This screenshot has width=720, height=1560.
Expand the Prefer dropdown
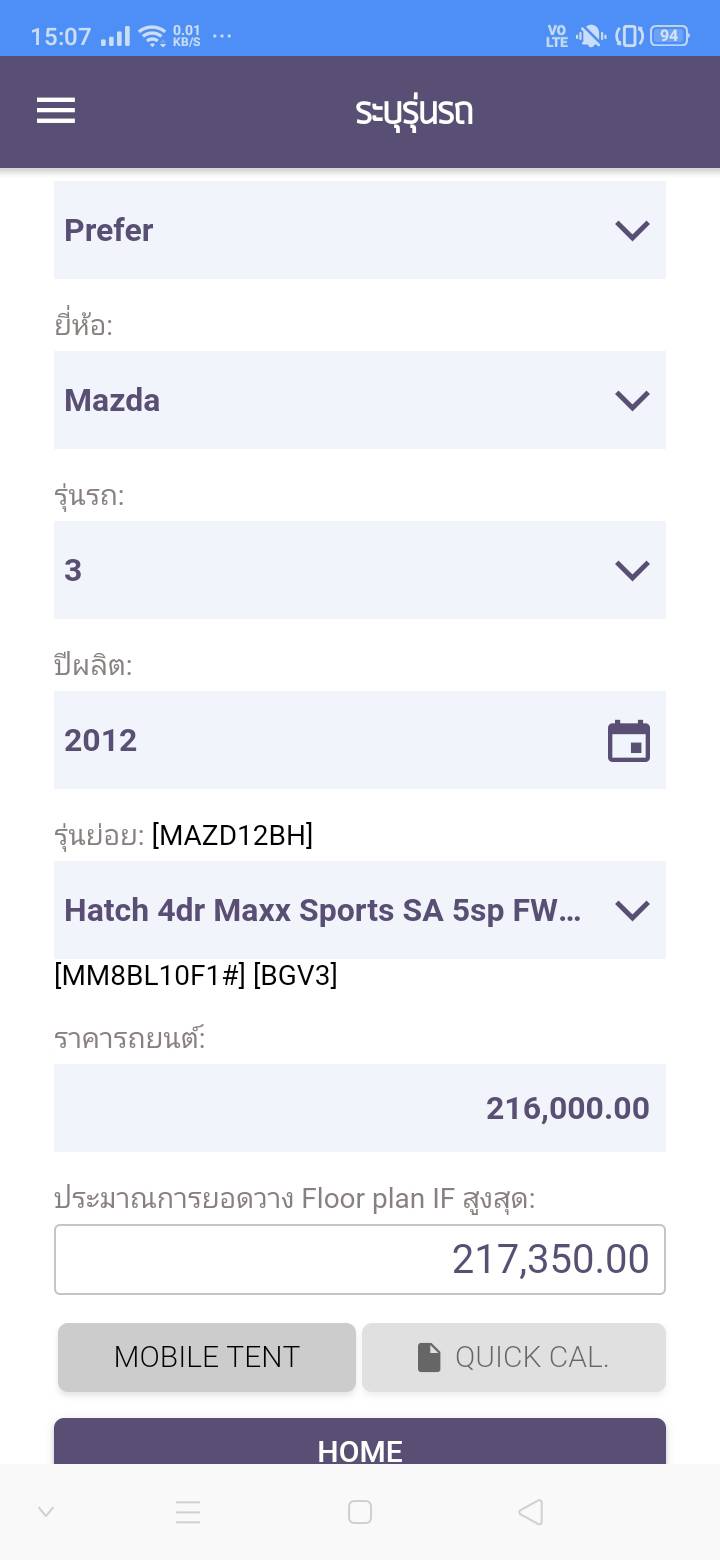(360, 230)
